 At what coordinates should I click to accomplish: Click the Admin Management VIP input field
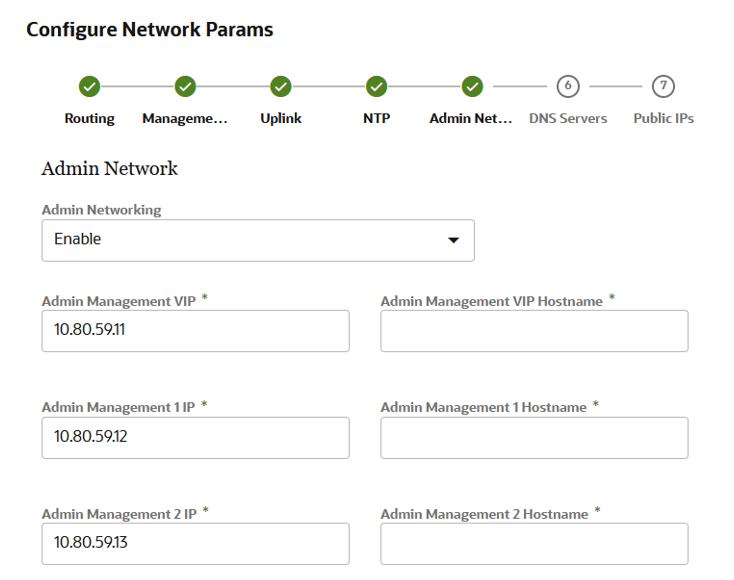click(196, 331)
